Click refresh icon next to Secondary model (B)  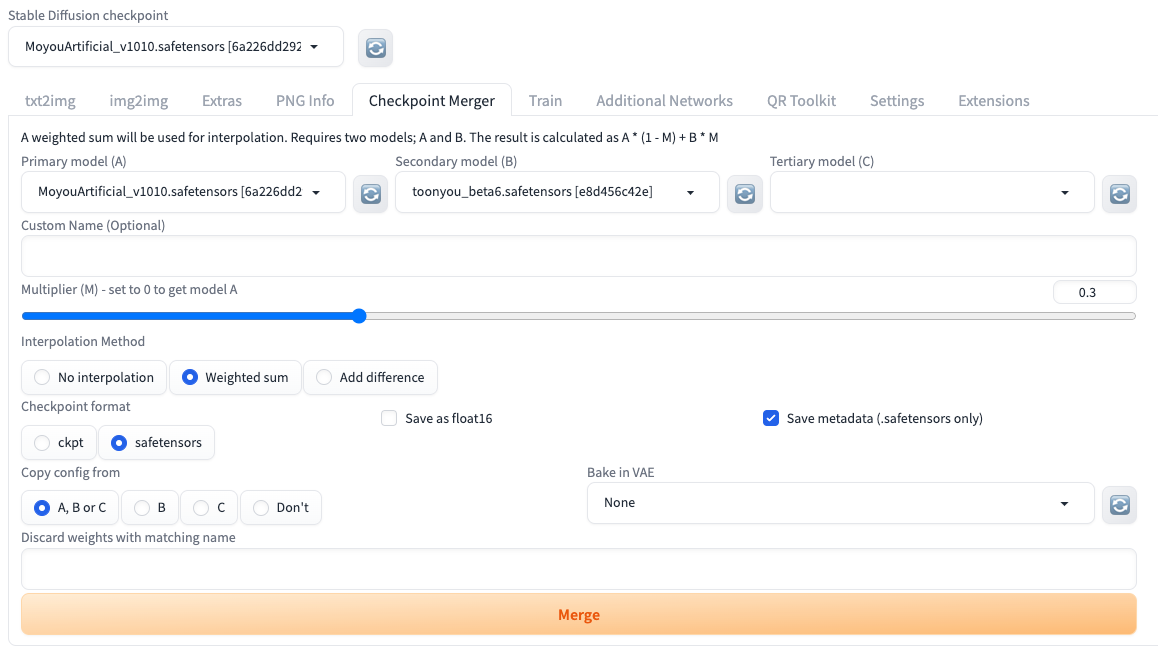click(x=744, y=194)
